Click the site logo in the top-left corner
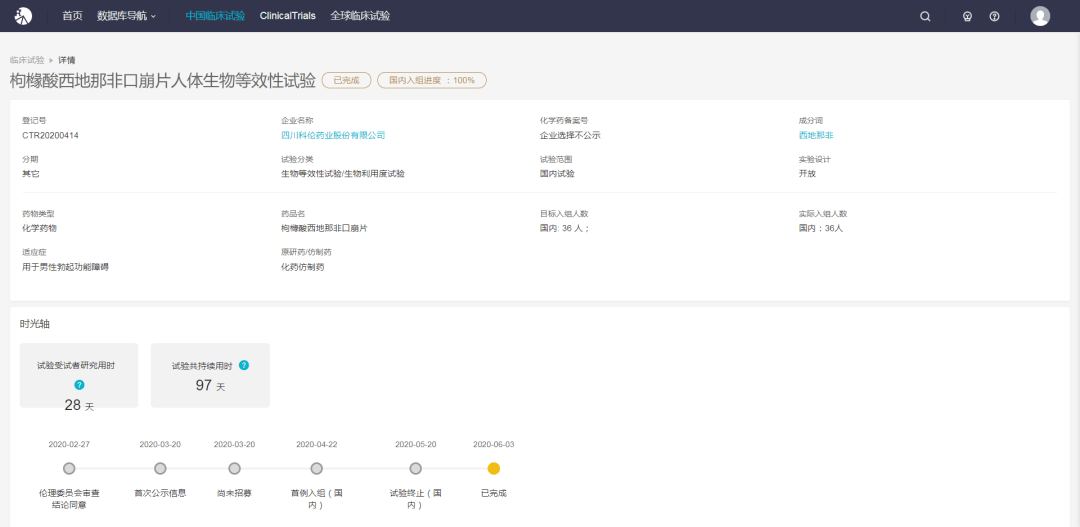This screenshot has height=527, width=1080. tap(23, 16)
